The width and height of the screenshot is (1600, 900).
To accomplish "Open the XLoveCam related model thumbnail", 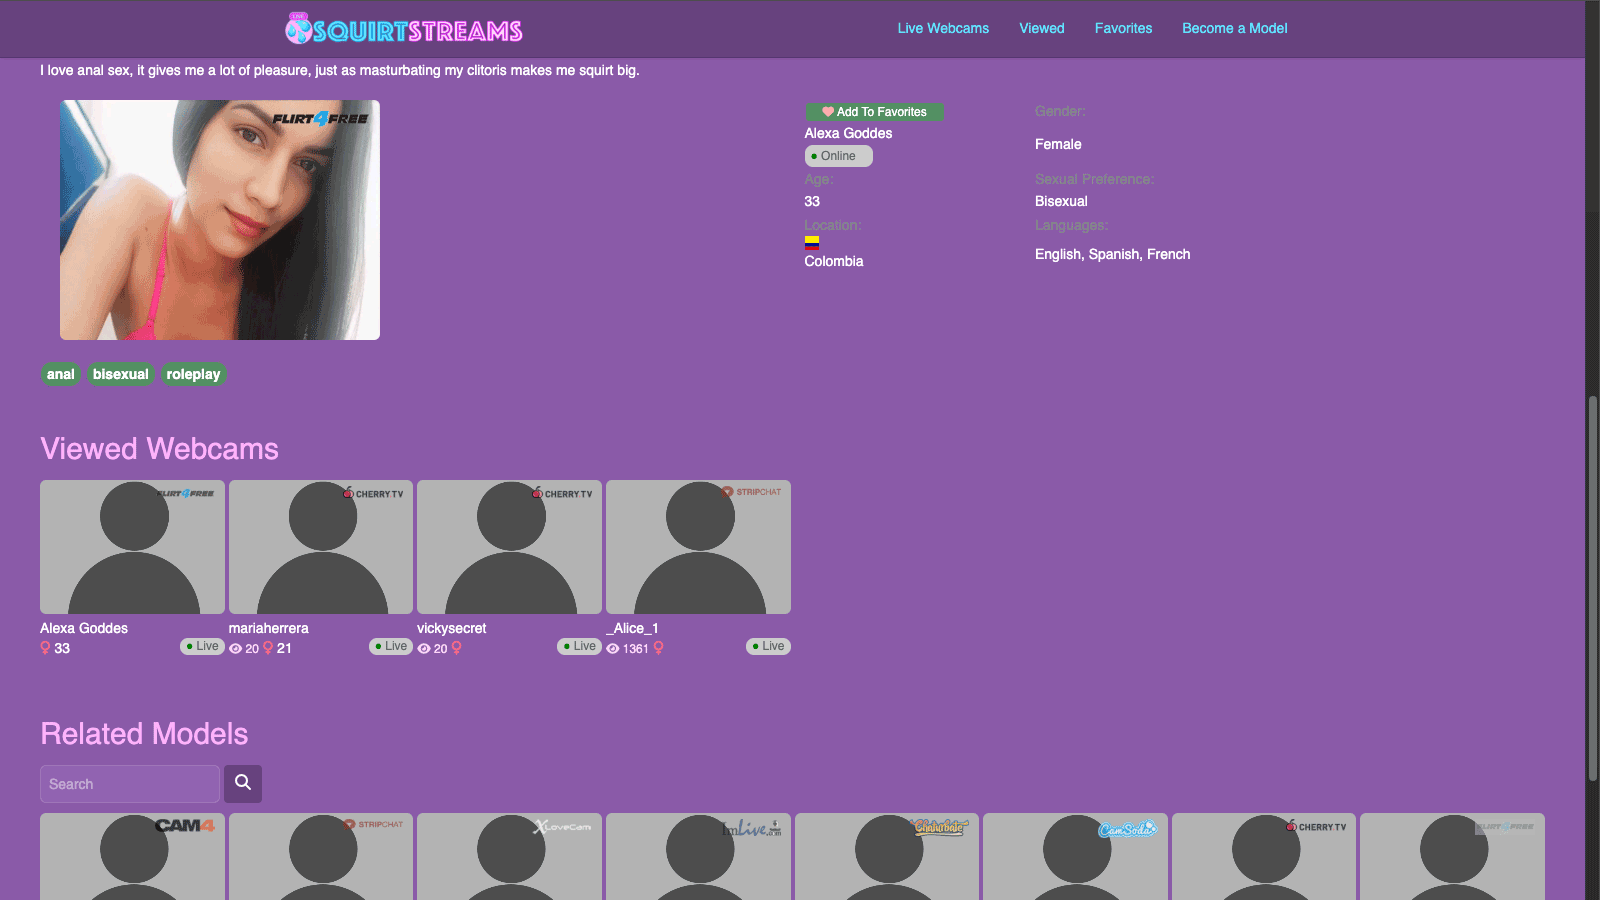I will [509, 857].
